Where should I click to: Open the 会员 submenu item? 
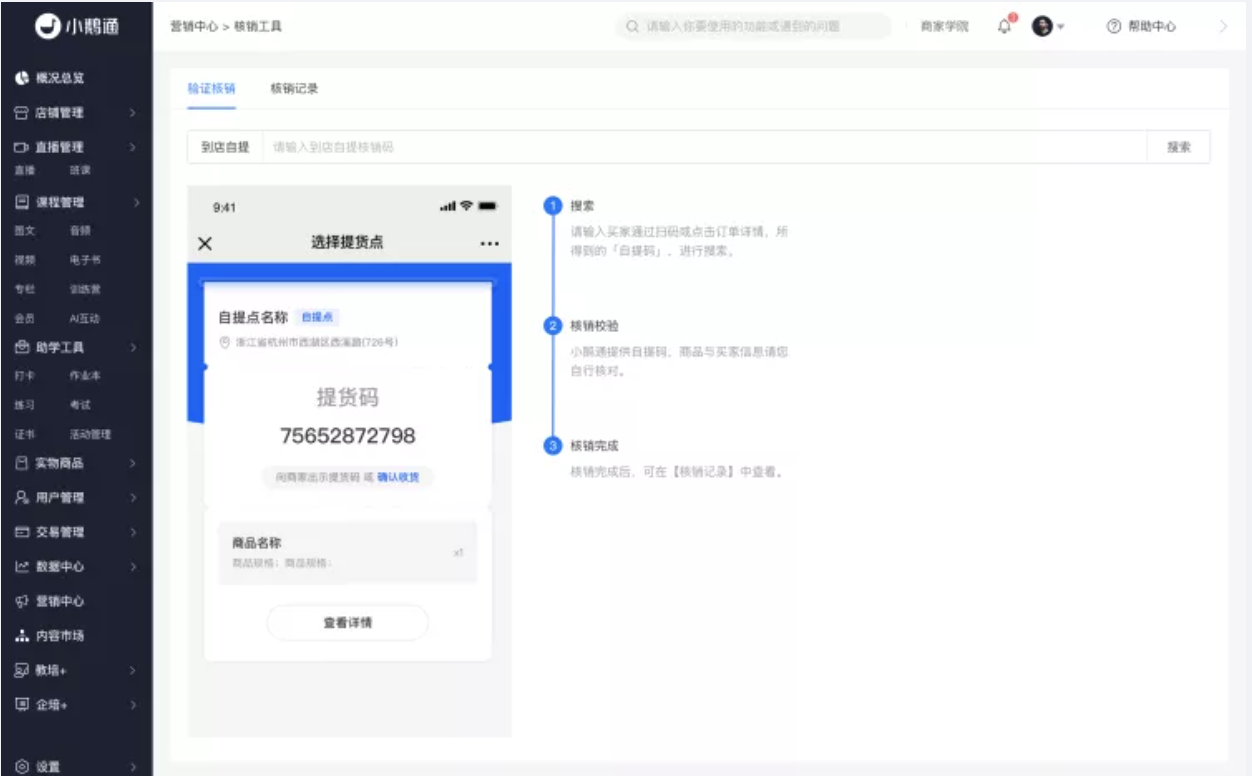point(25,319)
